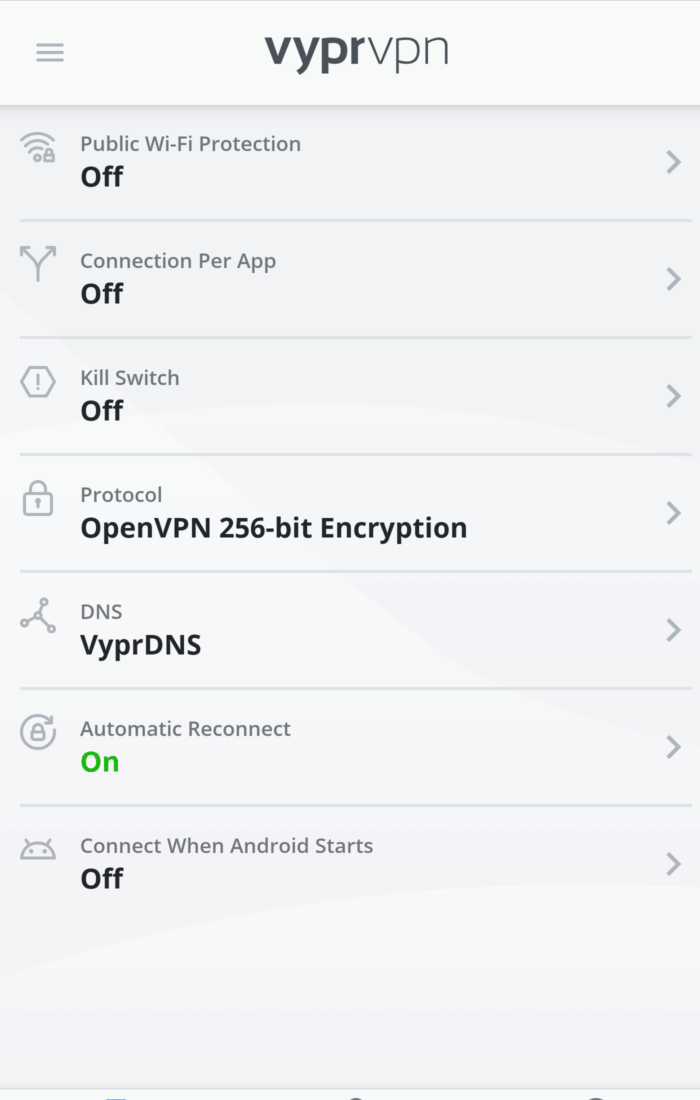Click the Public Wi-Fi Protection wifi-lock icon
Viewport: 700px width, 1100px height.
click(x=38, y=147)
